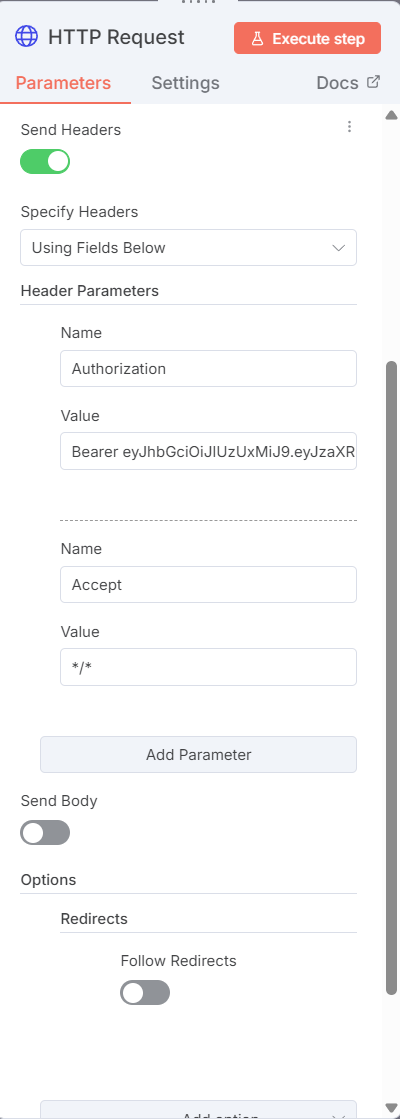
Task: Click the Bearer token value field
Action: click(208, 451)
